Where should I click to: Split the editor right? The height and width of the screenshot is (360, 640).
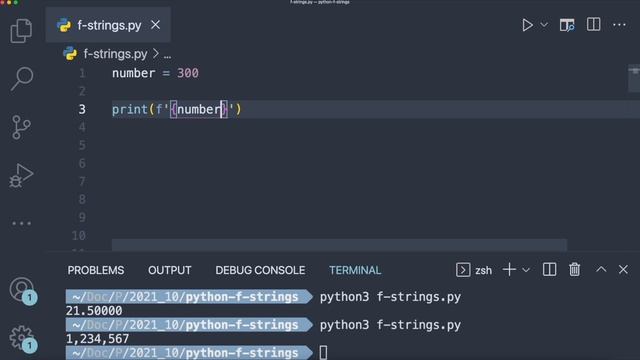pyautogui.click(x=593, y=24)
